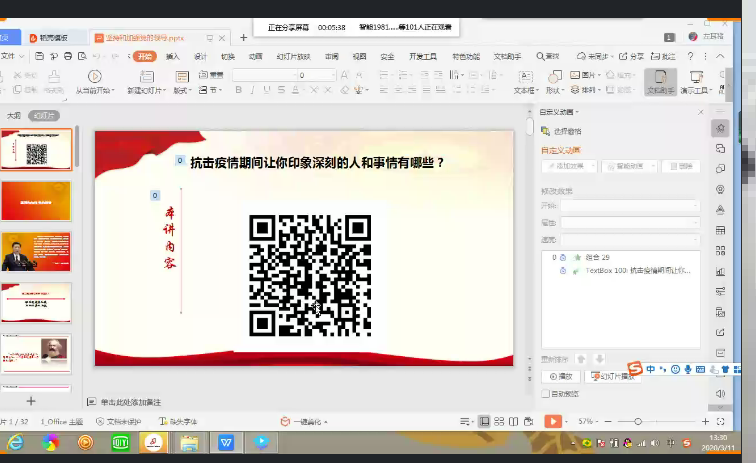756x463 pixels.
Task: Open the 设计 design tab
Action: (201, 56)
